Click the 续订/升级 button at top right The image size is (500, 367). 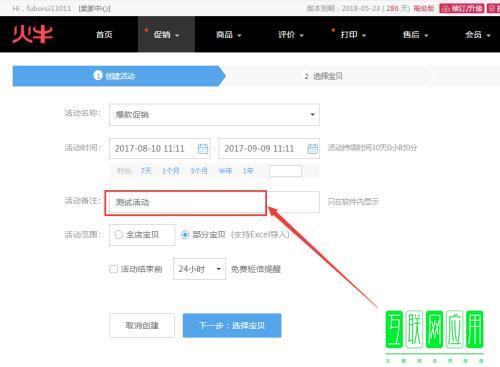pos(462,8)
